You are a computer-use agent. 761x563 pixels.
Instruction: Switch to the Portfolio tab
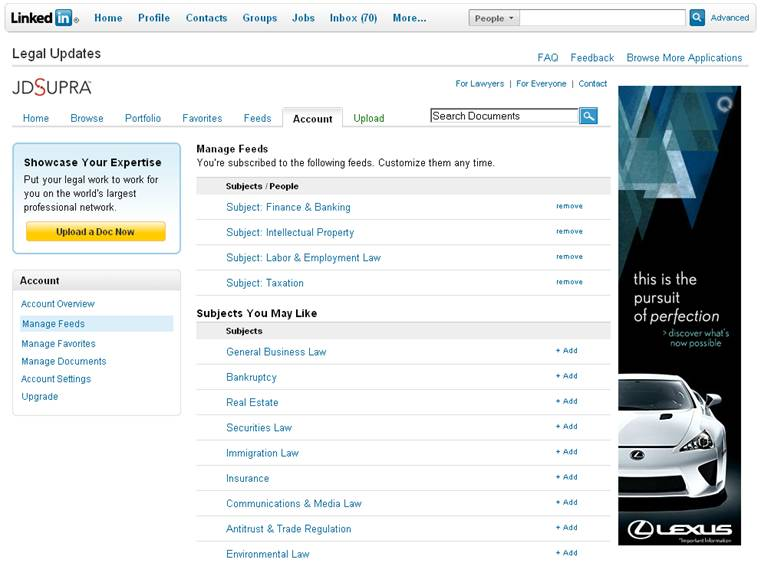click(143, 118)
